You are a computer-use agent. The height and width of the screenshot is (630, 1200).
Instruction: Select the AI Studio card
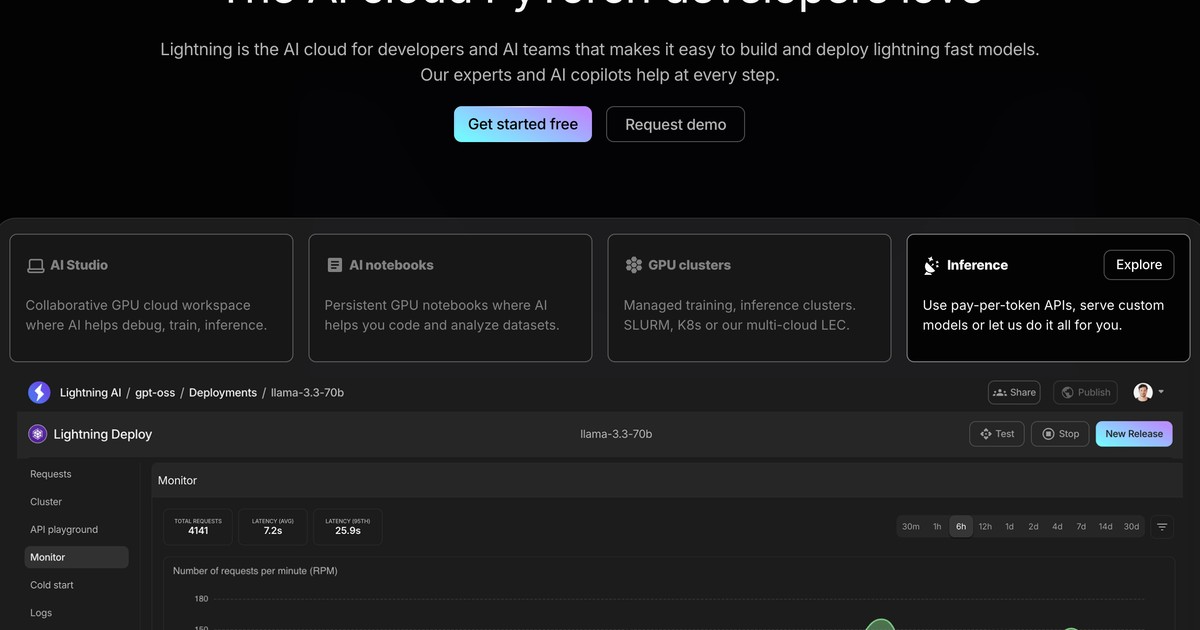(x=151, y=298)
